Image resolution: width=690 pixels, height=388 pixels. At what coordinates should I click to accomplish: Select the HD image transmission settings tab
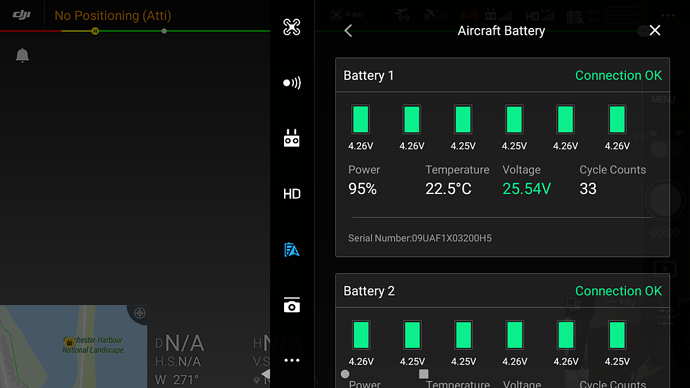pos(292,194)
